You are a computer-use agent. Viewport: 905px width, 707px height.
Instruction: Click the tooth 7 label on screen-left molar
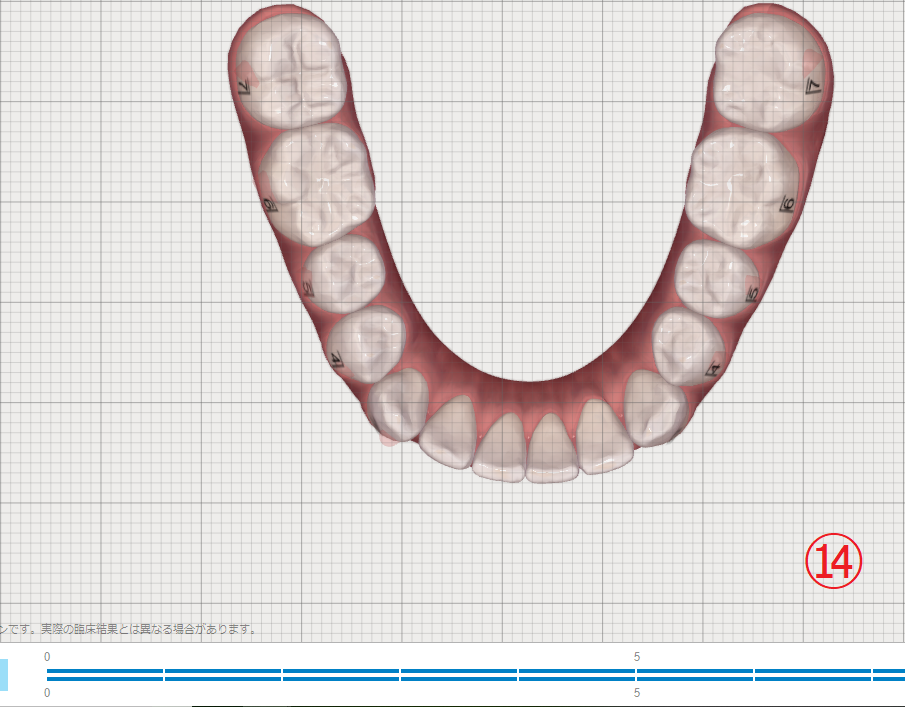[245, 88]
